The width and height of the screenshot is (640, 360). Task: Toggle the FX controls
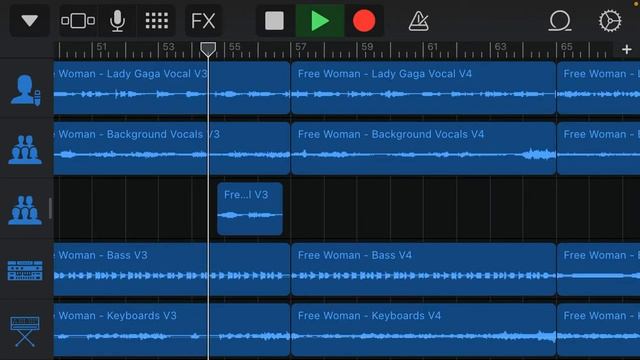click(203, 20)
